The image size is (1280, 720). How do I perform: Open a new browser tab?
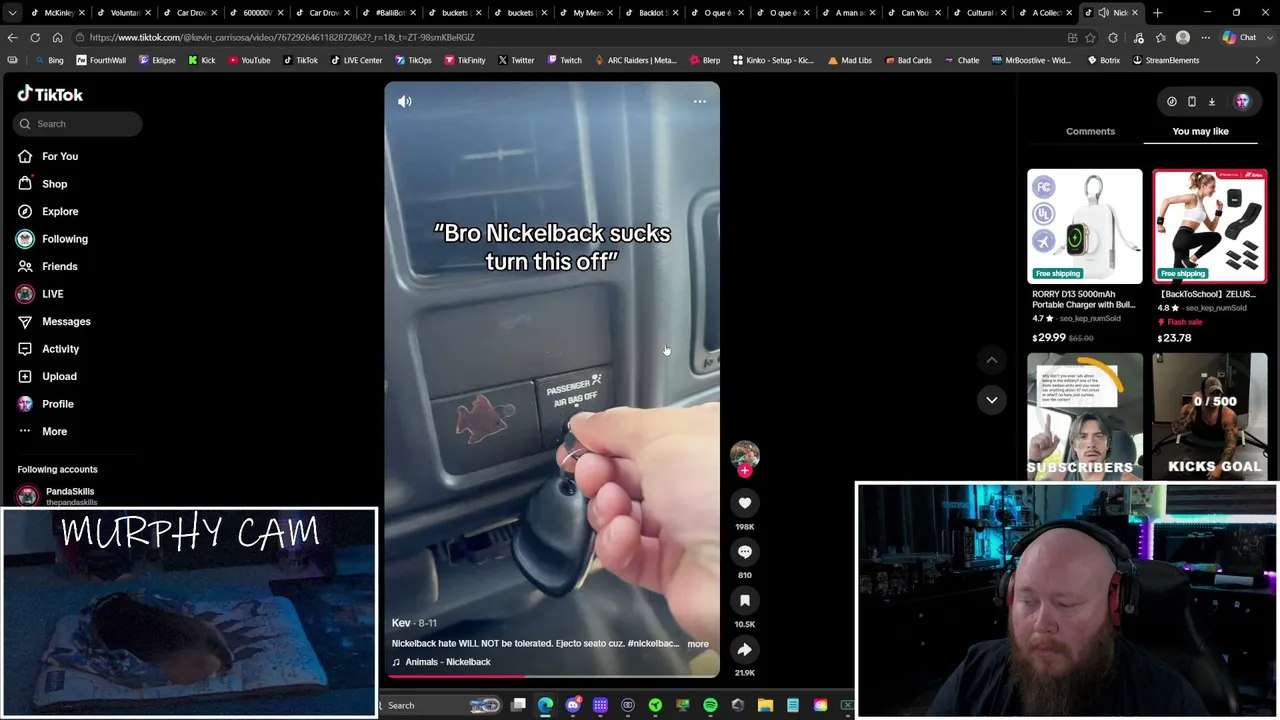(x=1157, y=13)
